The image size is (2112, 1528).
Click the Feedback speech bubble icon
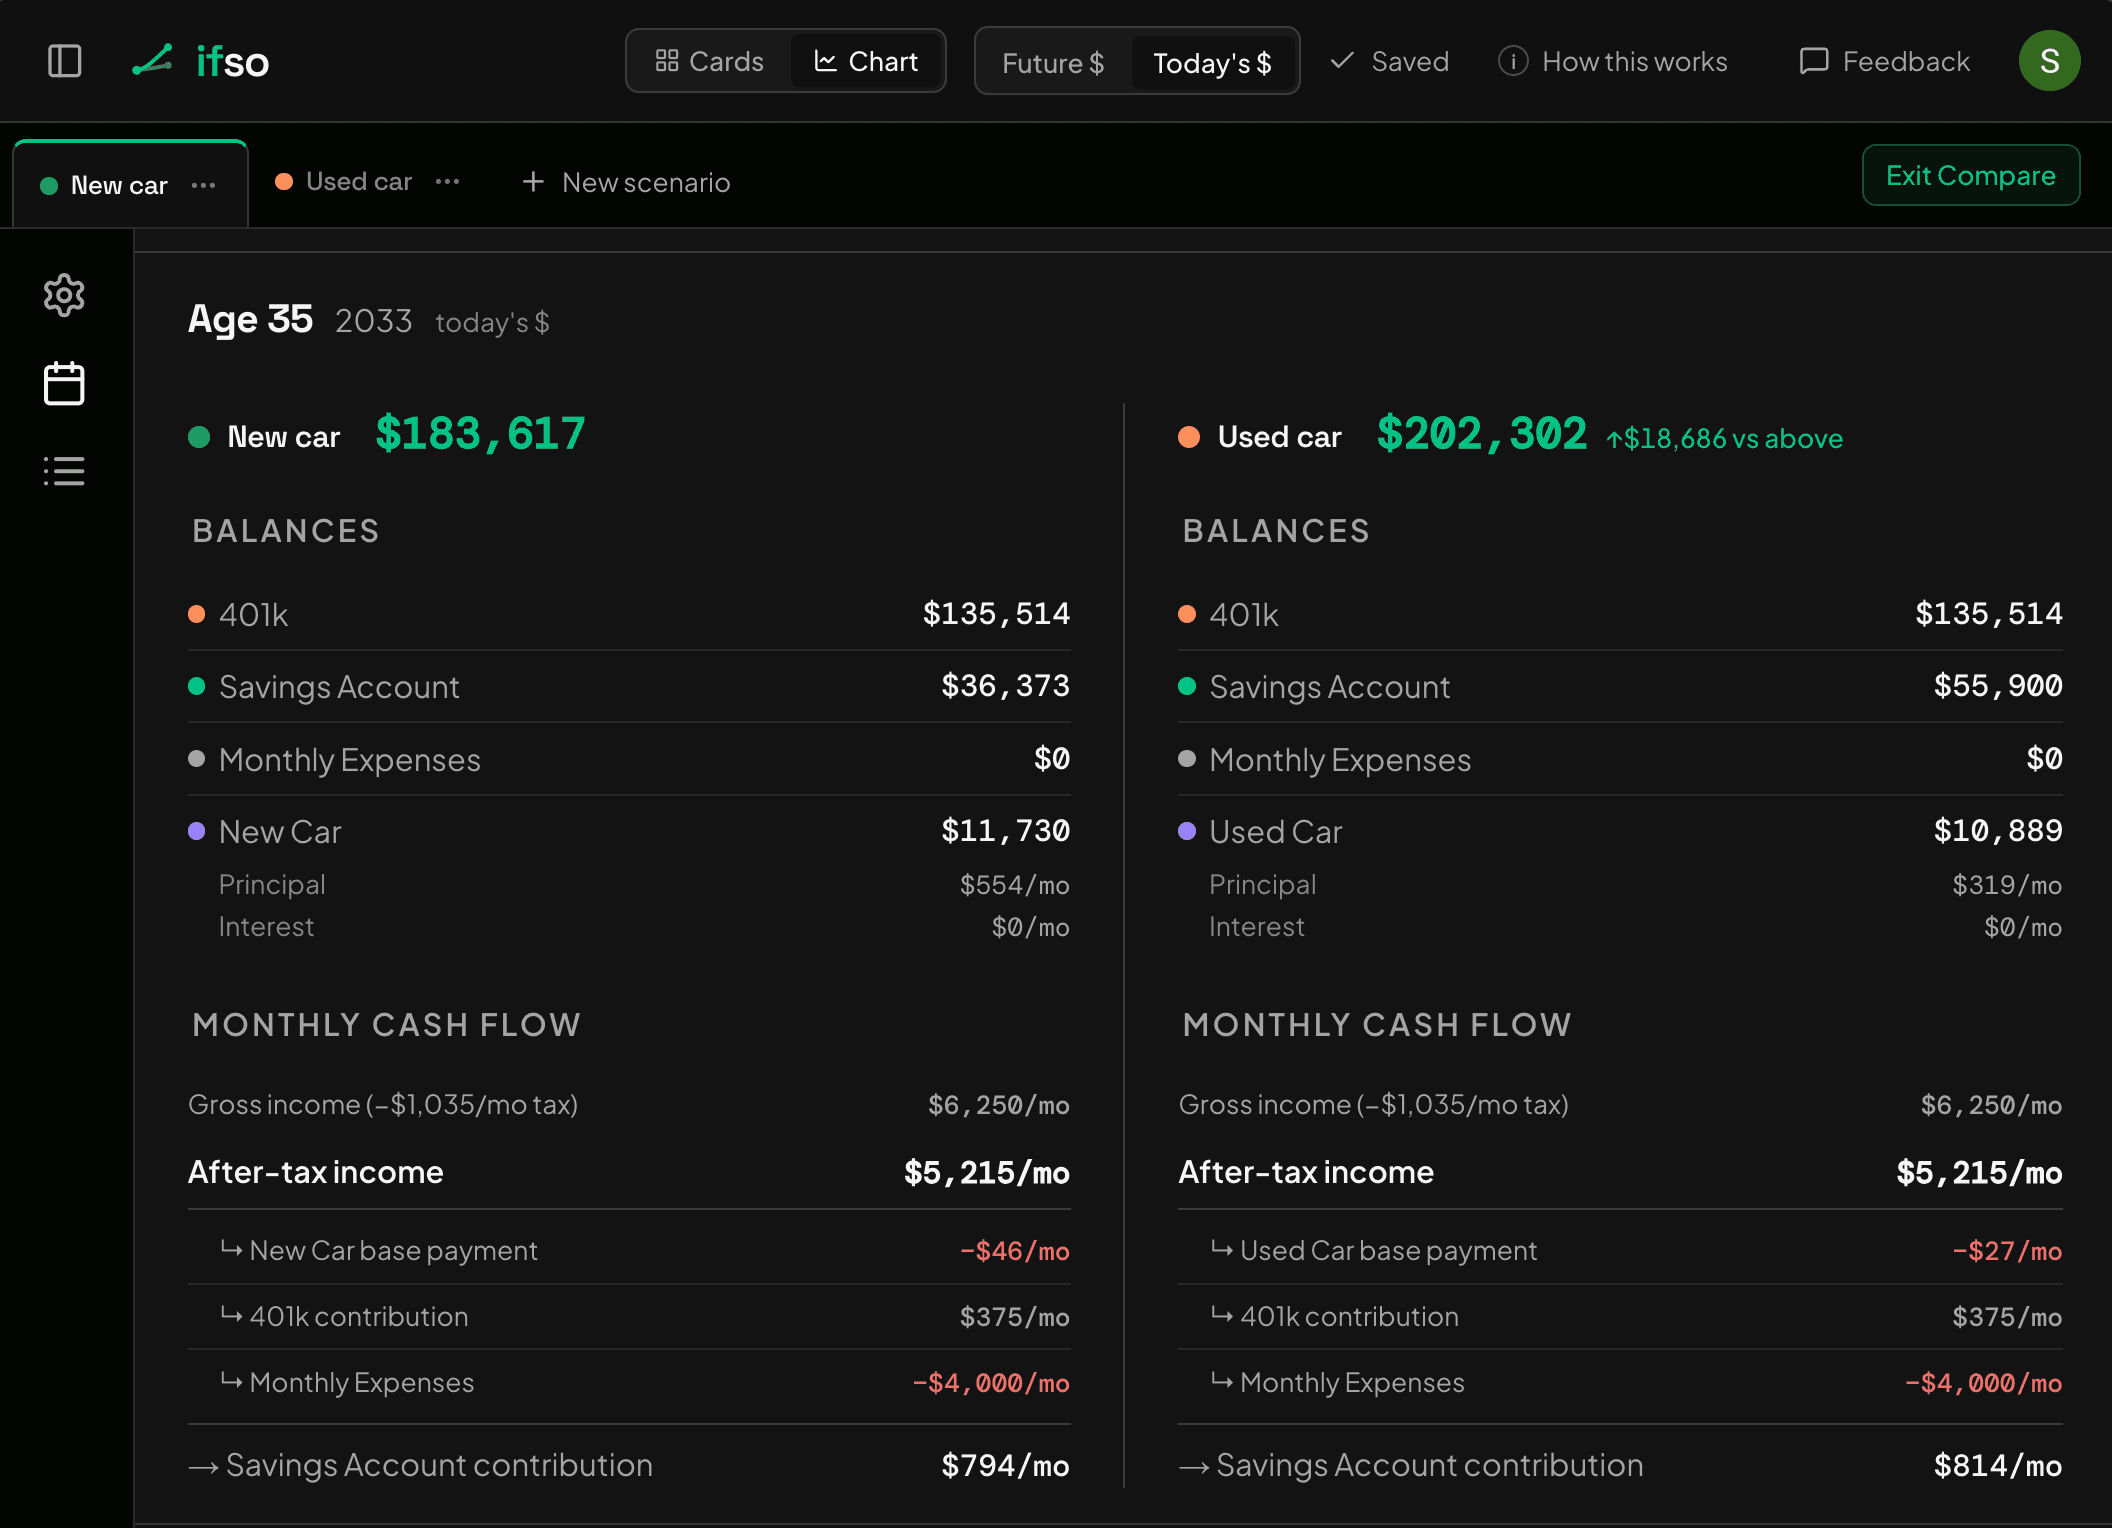tap(1814, 61)
